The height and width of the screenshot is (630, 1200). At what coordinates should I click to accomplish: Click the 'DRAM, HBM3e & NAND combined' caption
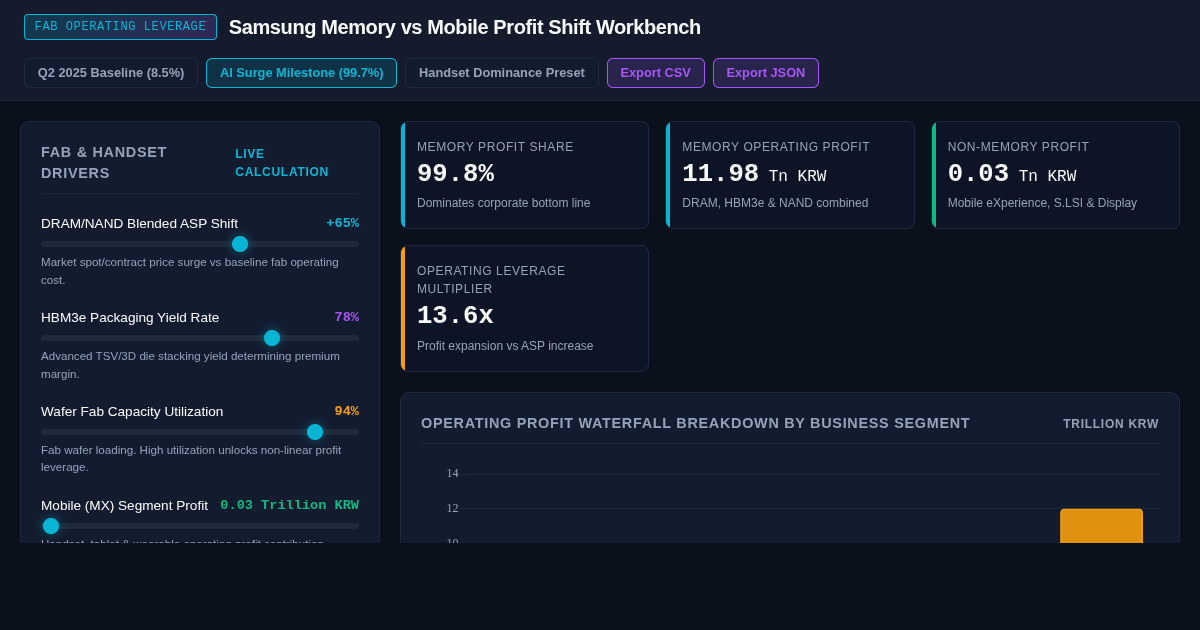coord(775,203)
